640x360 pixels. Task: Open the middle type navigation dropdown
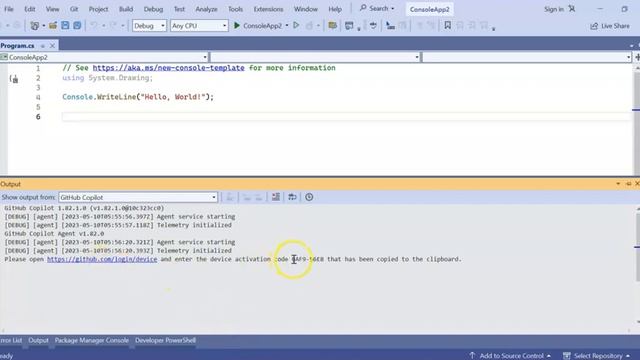(315, 57)
